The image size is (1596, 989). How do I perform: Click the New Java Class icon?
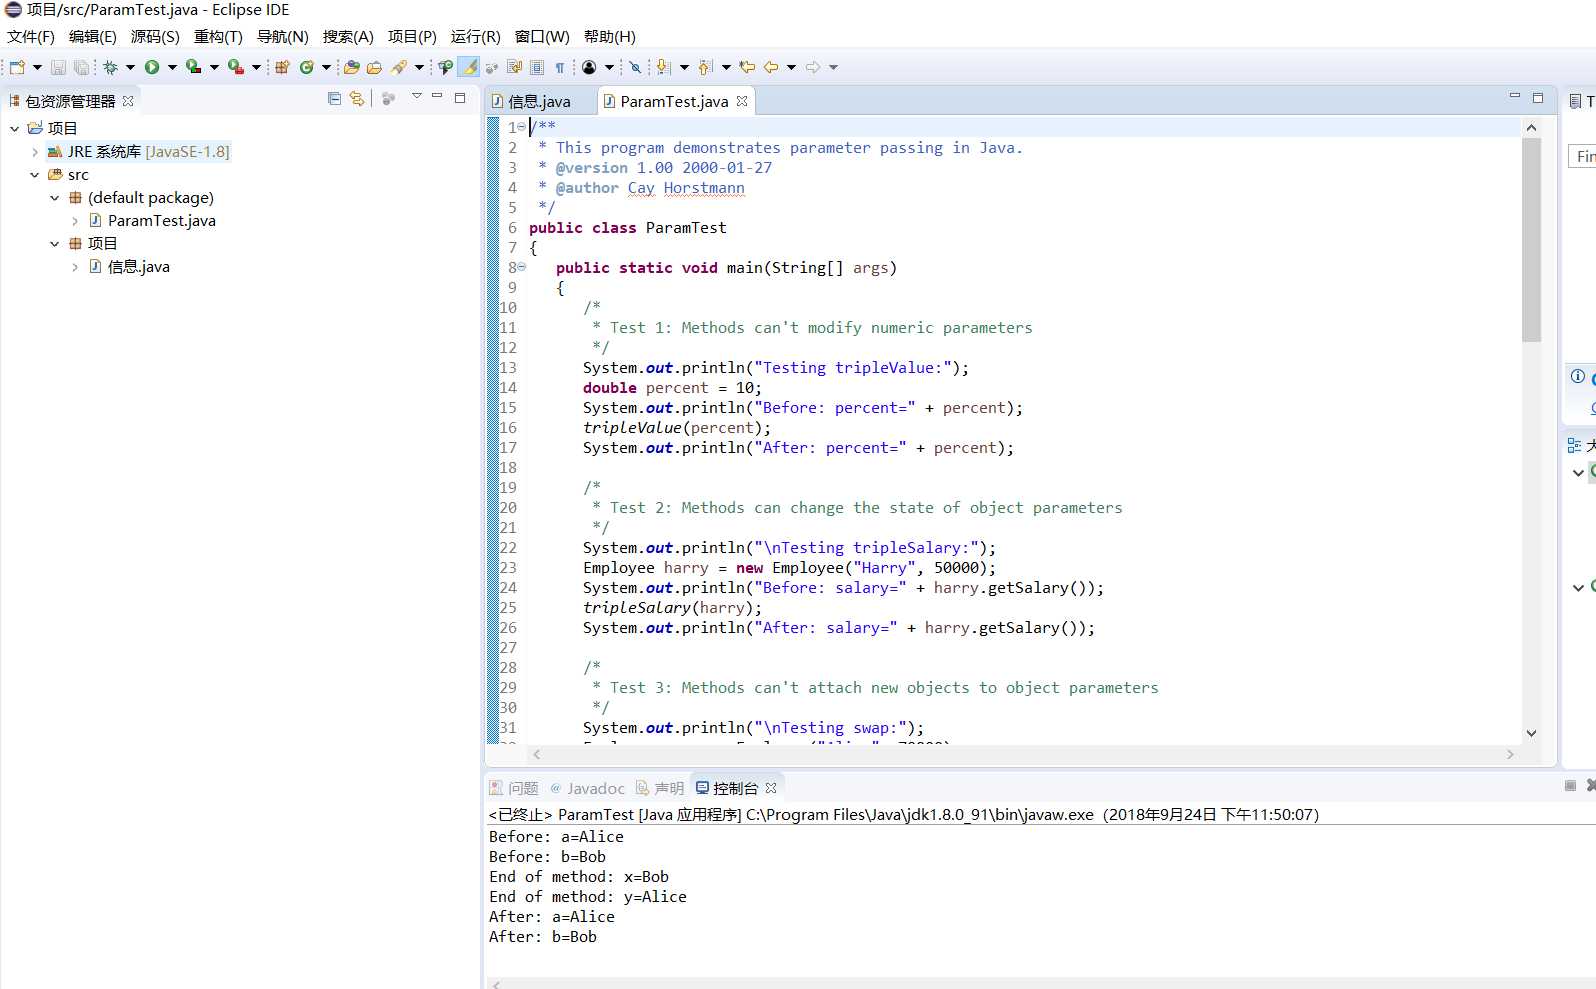coord(306,67)
